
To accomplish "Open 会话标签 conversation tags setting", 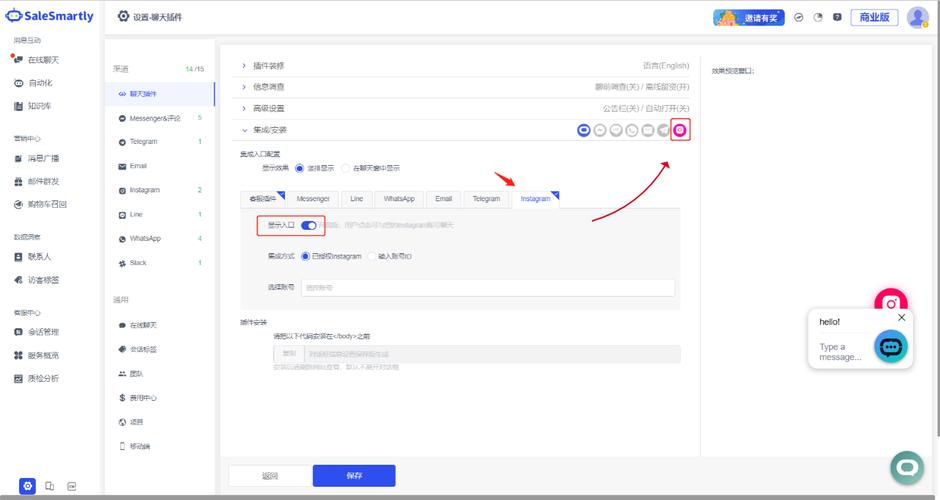I will 138,350.
